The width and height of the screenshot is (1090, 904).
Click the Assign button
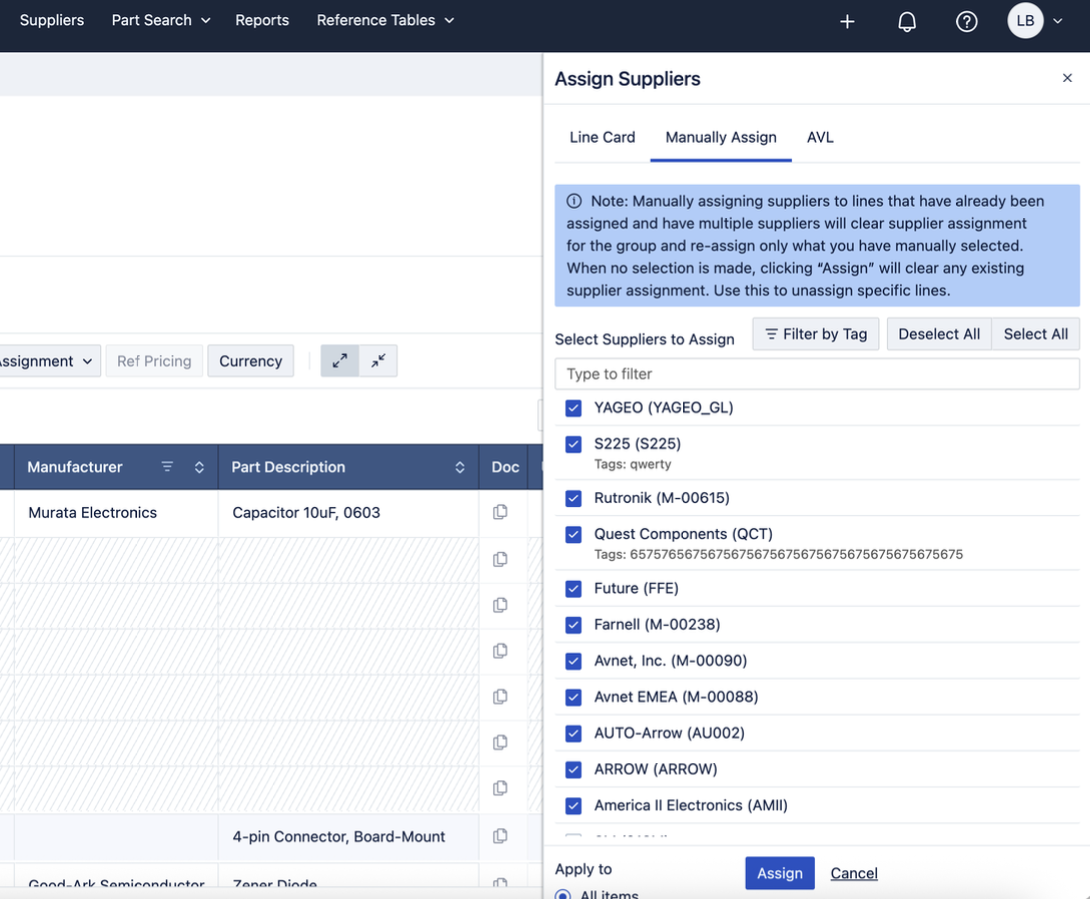779,873
